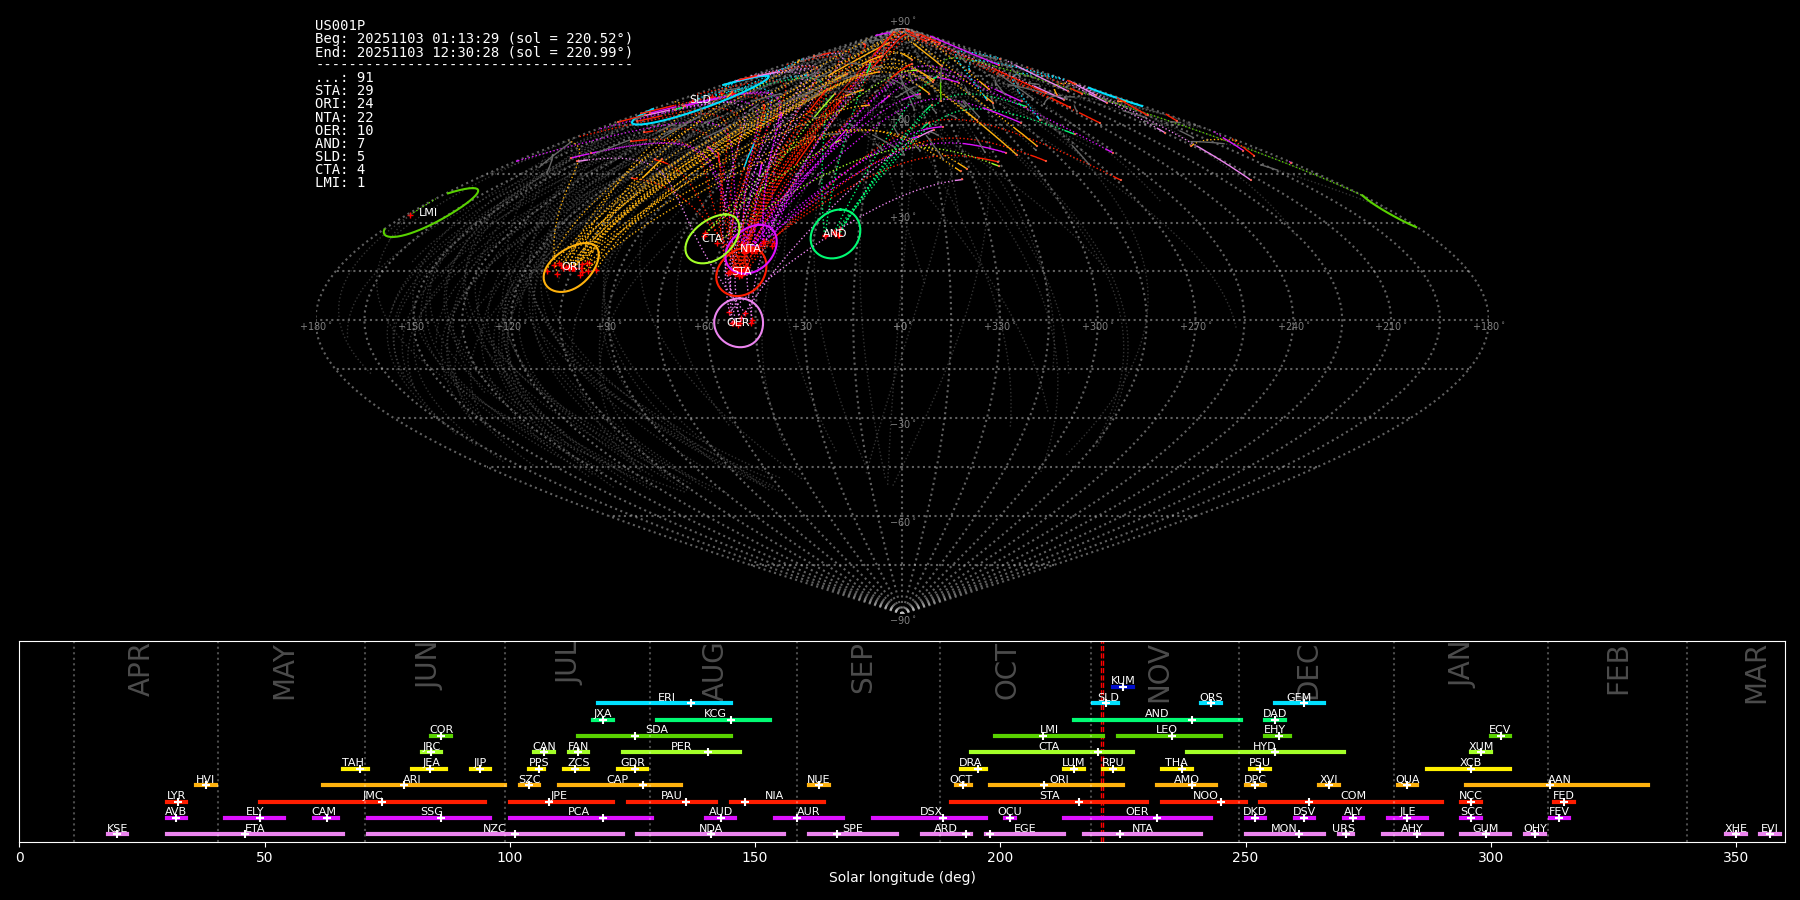The width and height of the screenshot is (1800, 900).
Task: Click the -90° pole label on the map
Action: tap(901, 620)
